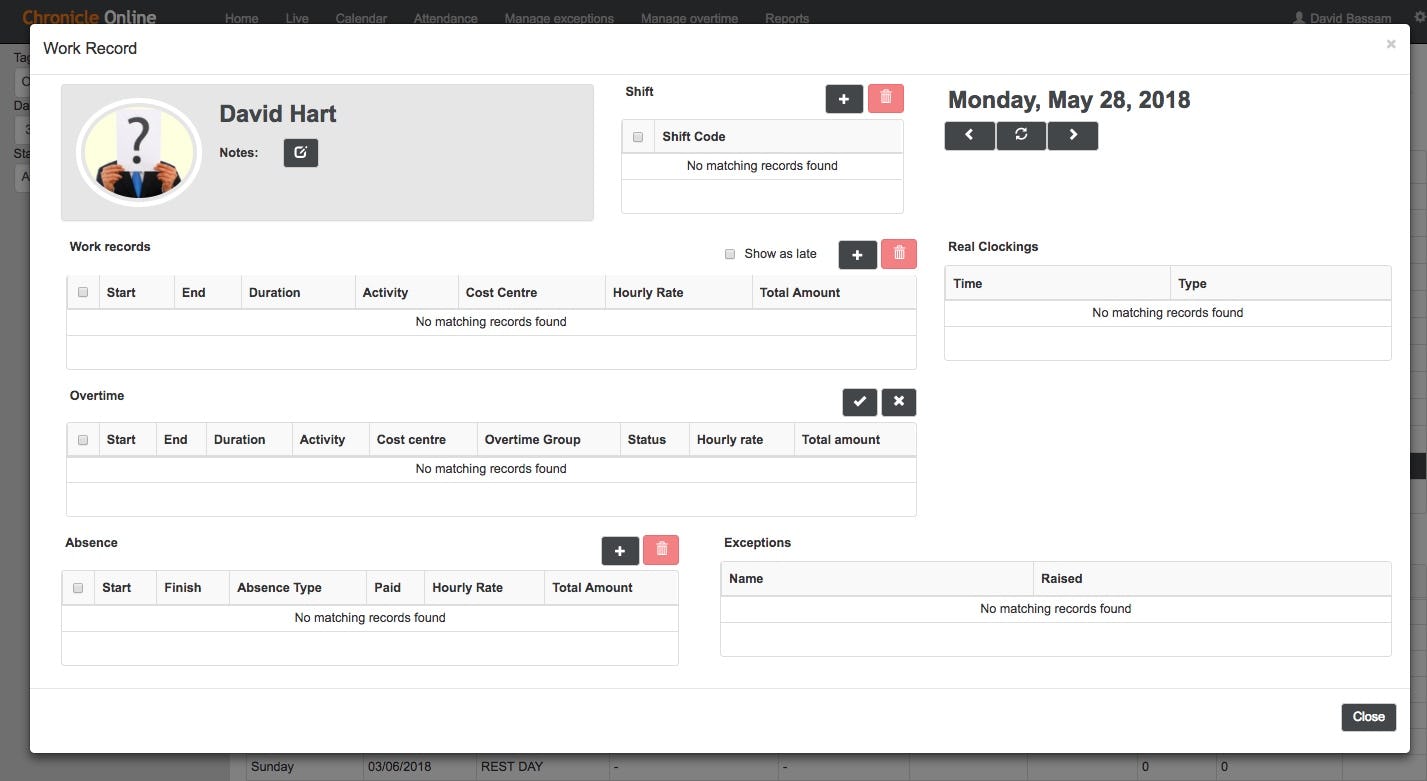The height and width of the screenshot is (781, 1427).
Task: Open the Attendance menu
Action: point(444,17)
